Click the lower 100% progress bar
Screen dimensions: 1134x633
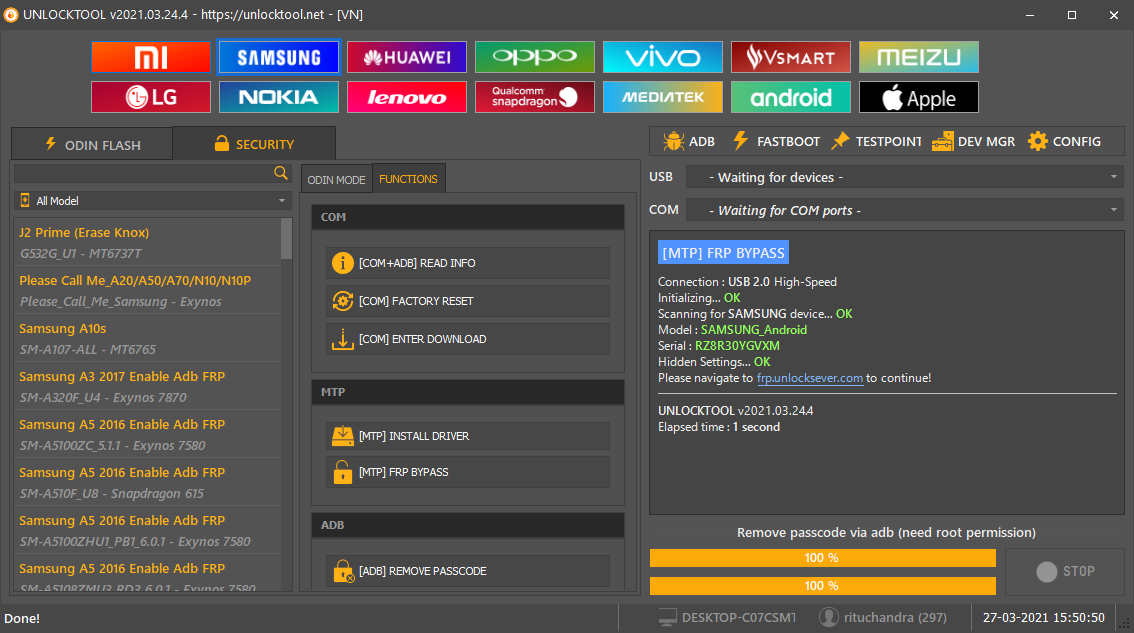(x=822, y=585)
